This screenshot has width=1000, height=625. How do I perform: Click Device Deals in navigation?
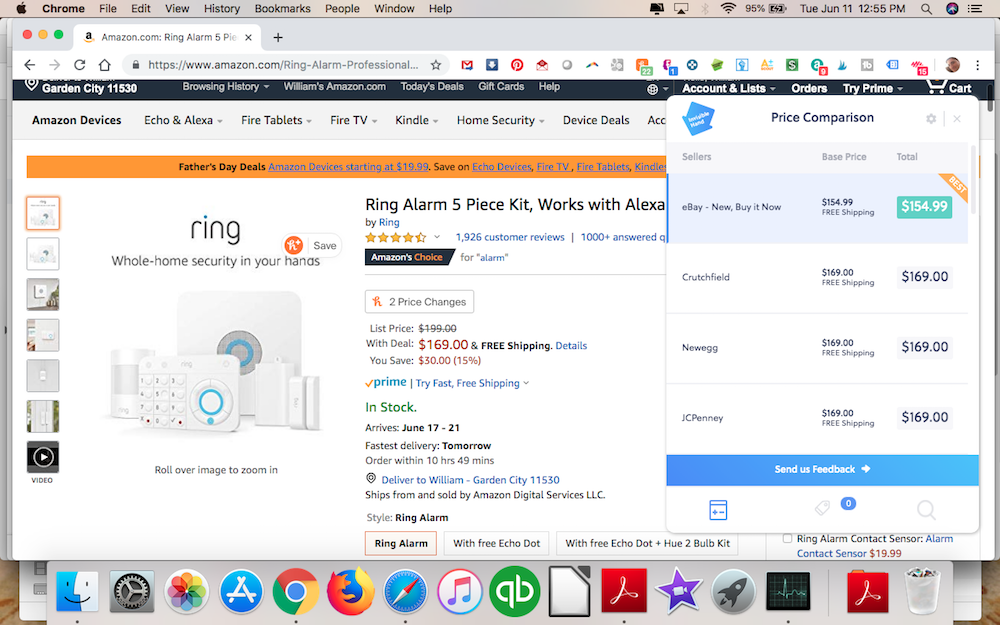pyautogui.click(x=596, y=120)
